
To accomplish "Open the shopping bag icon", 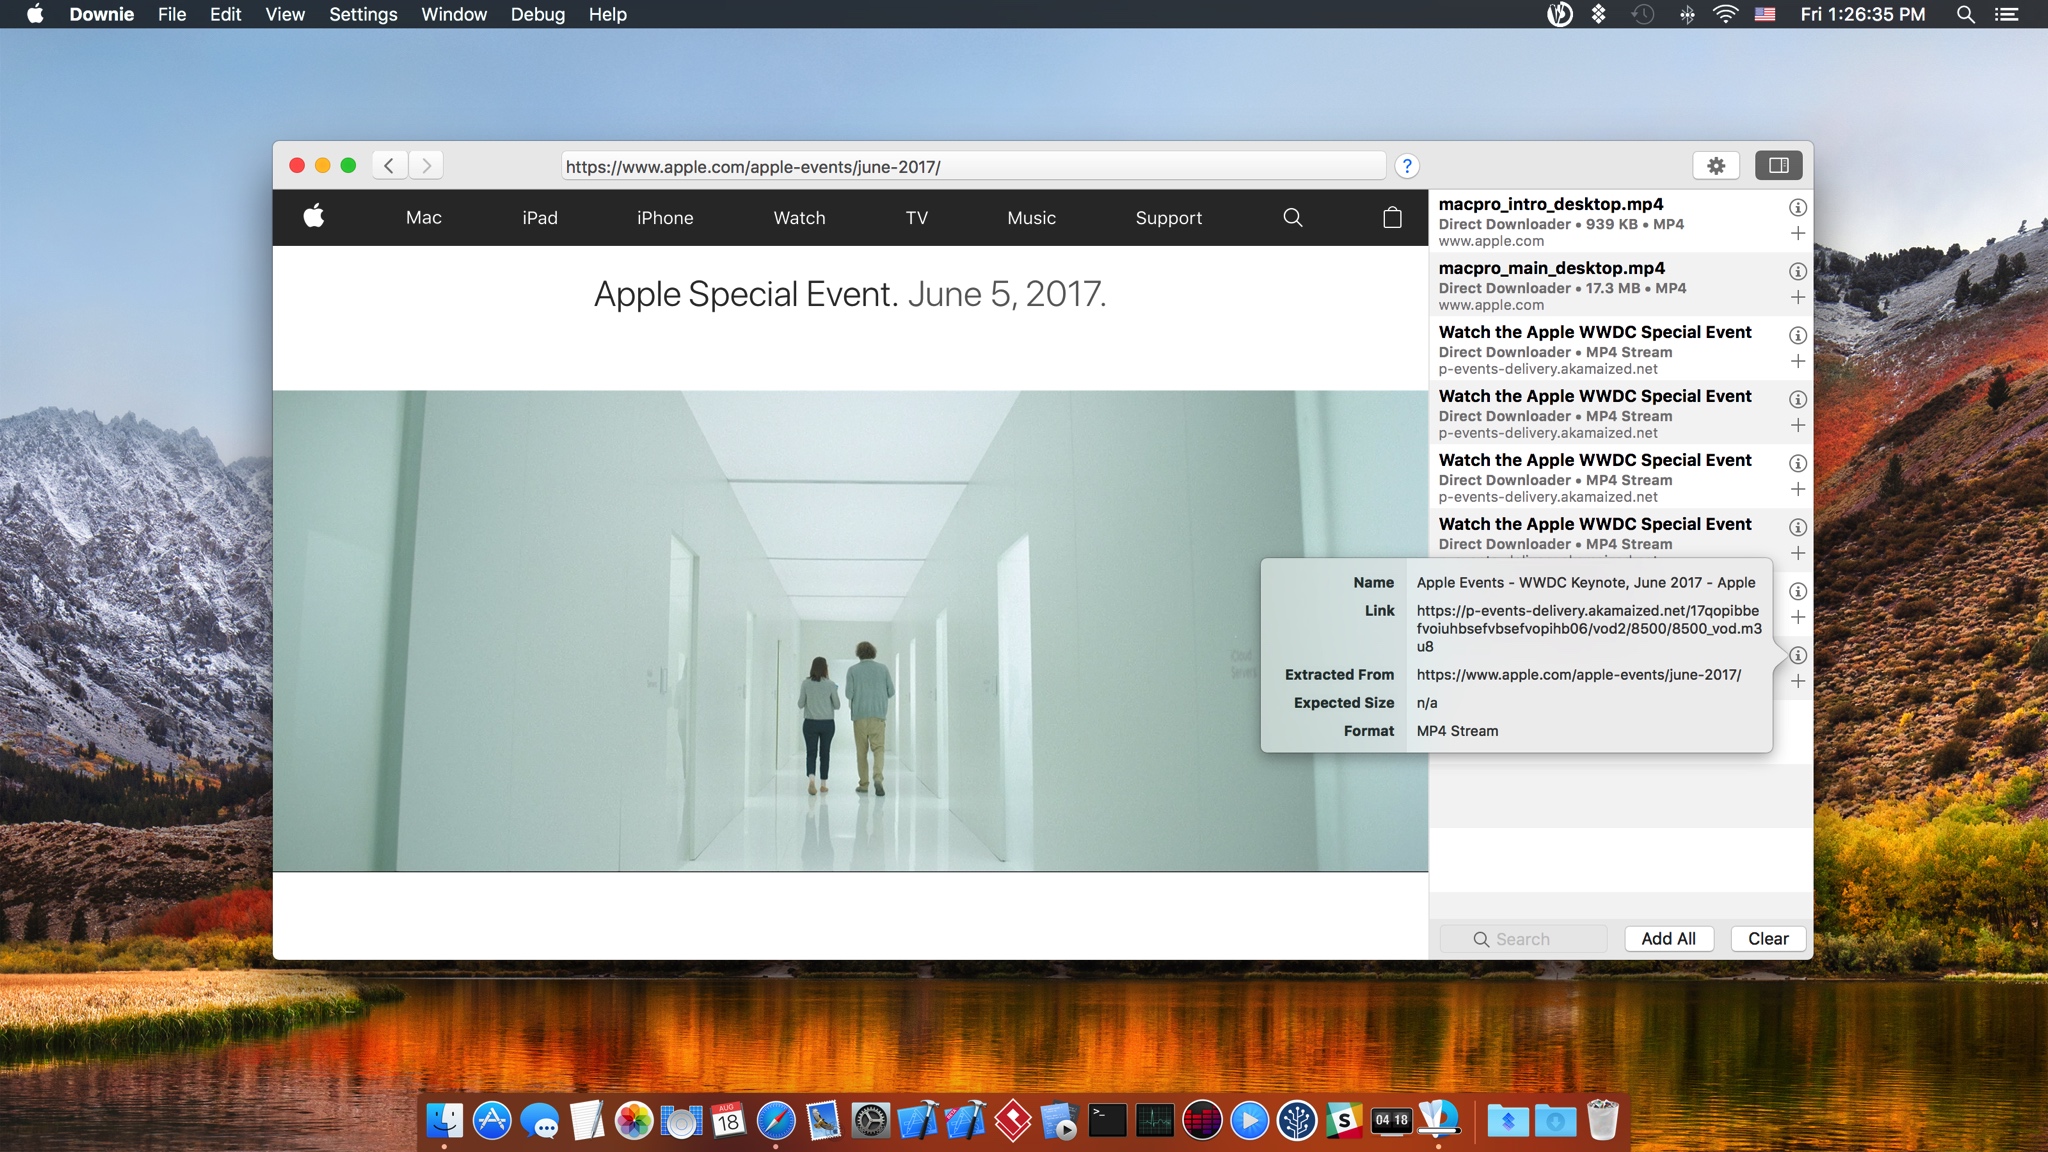I will 1392,217.
